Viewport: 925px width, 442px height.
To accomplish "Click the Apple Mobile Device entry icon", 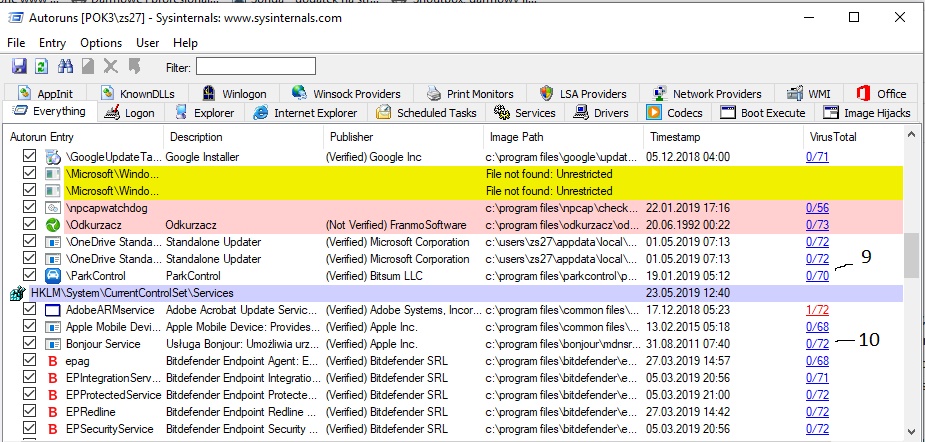I will coord(53,327).
